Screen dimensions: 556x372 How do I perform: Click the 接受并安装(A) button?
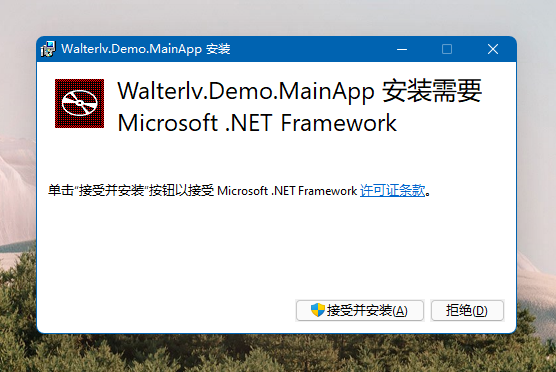pos(360,311)
